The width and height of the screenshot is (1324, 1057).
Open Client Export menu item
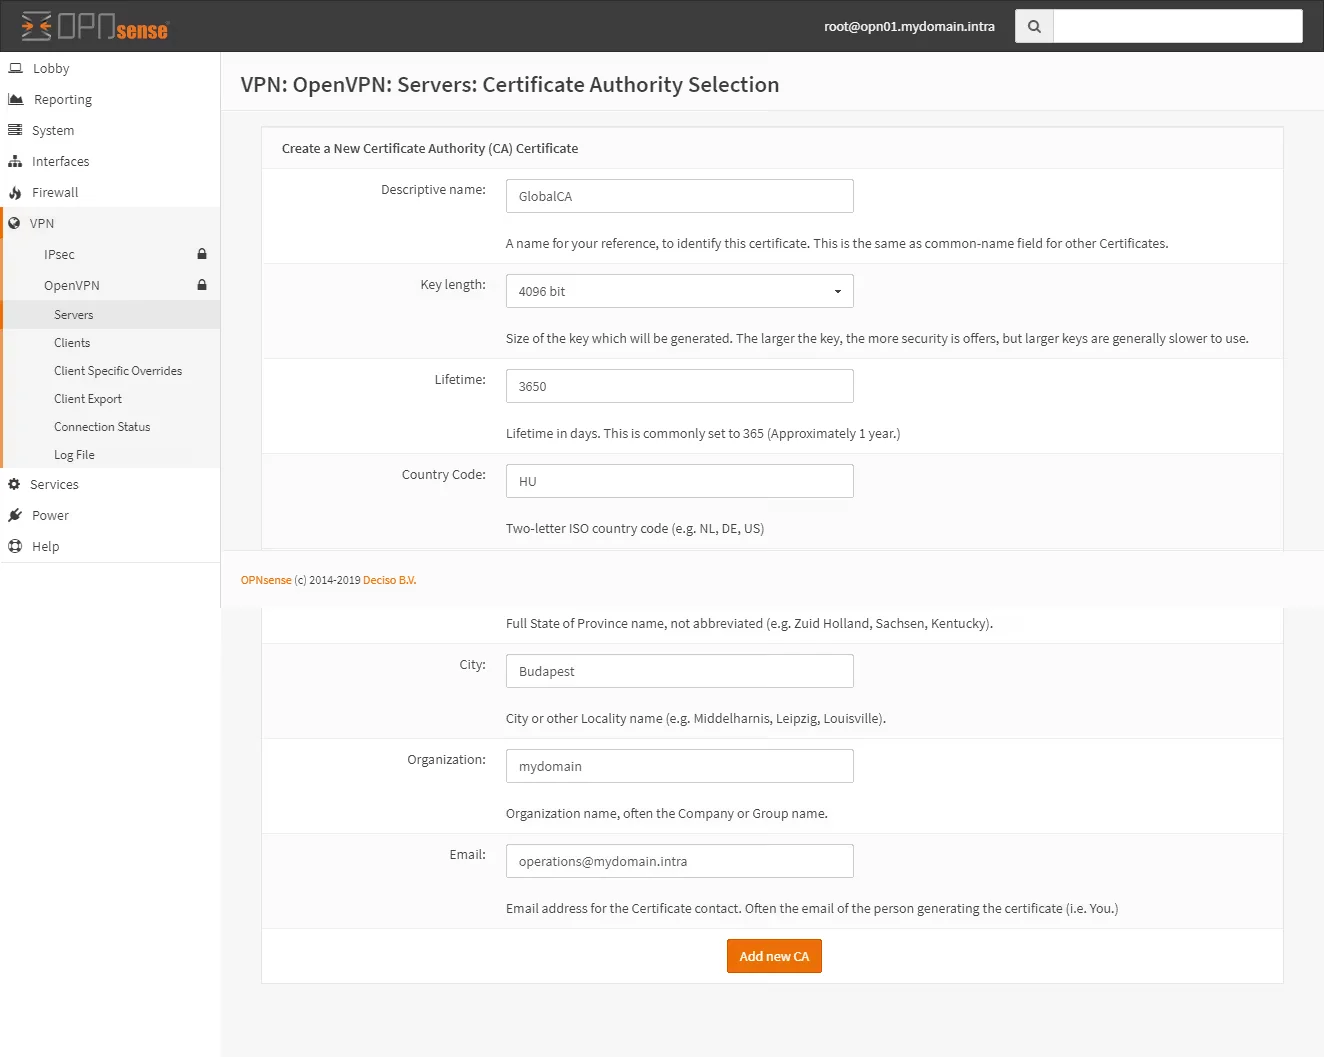[x=88, y=398]
